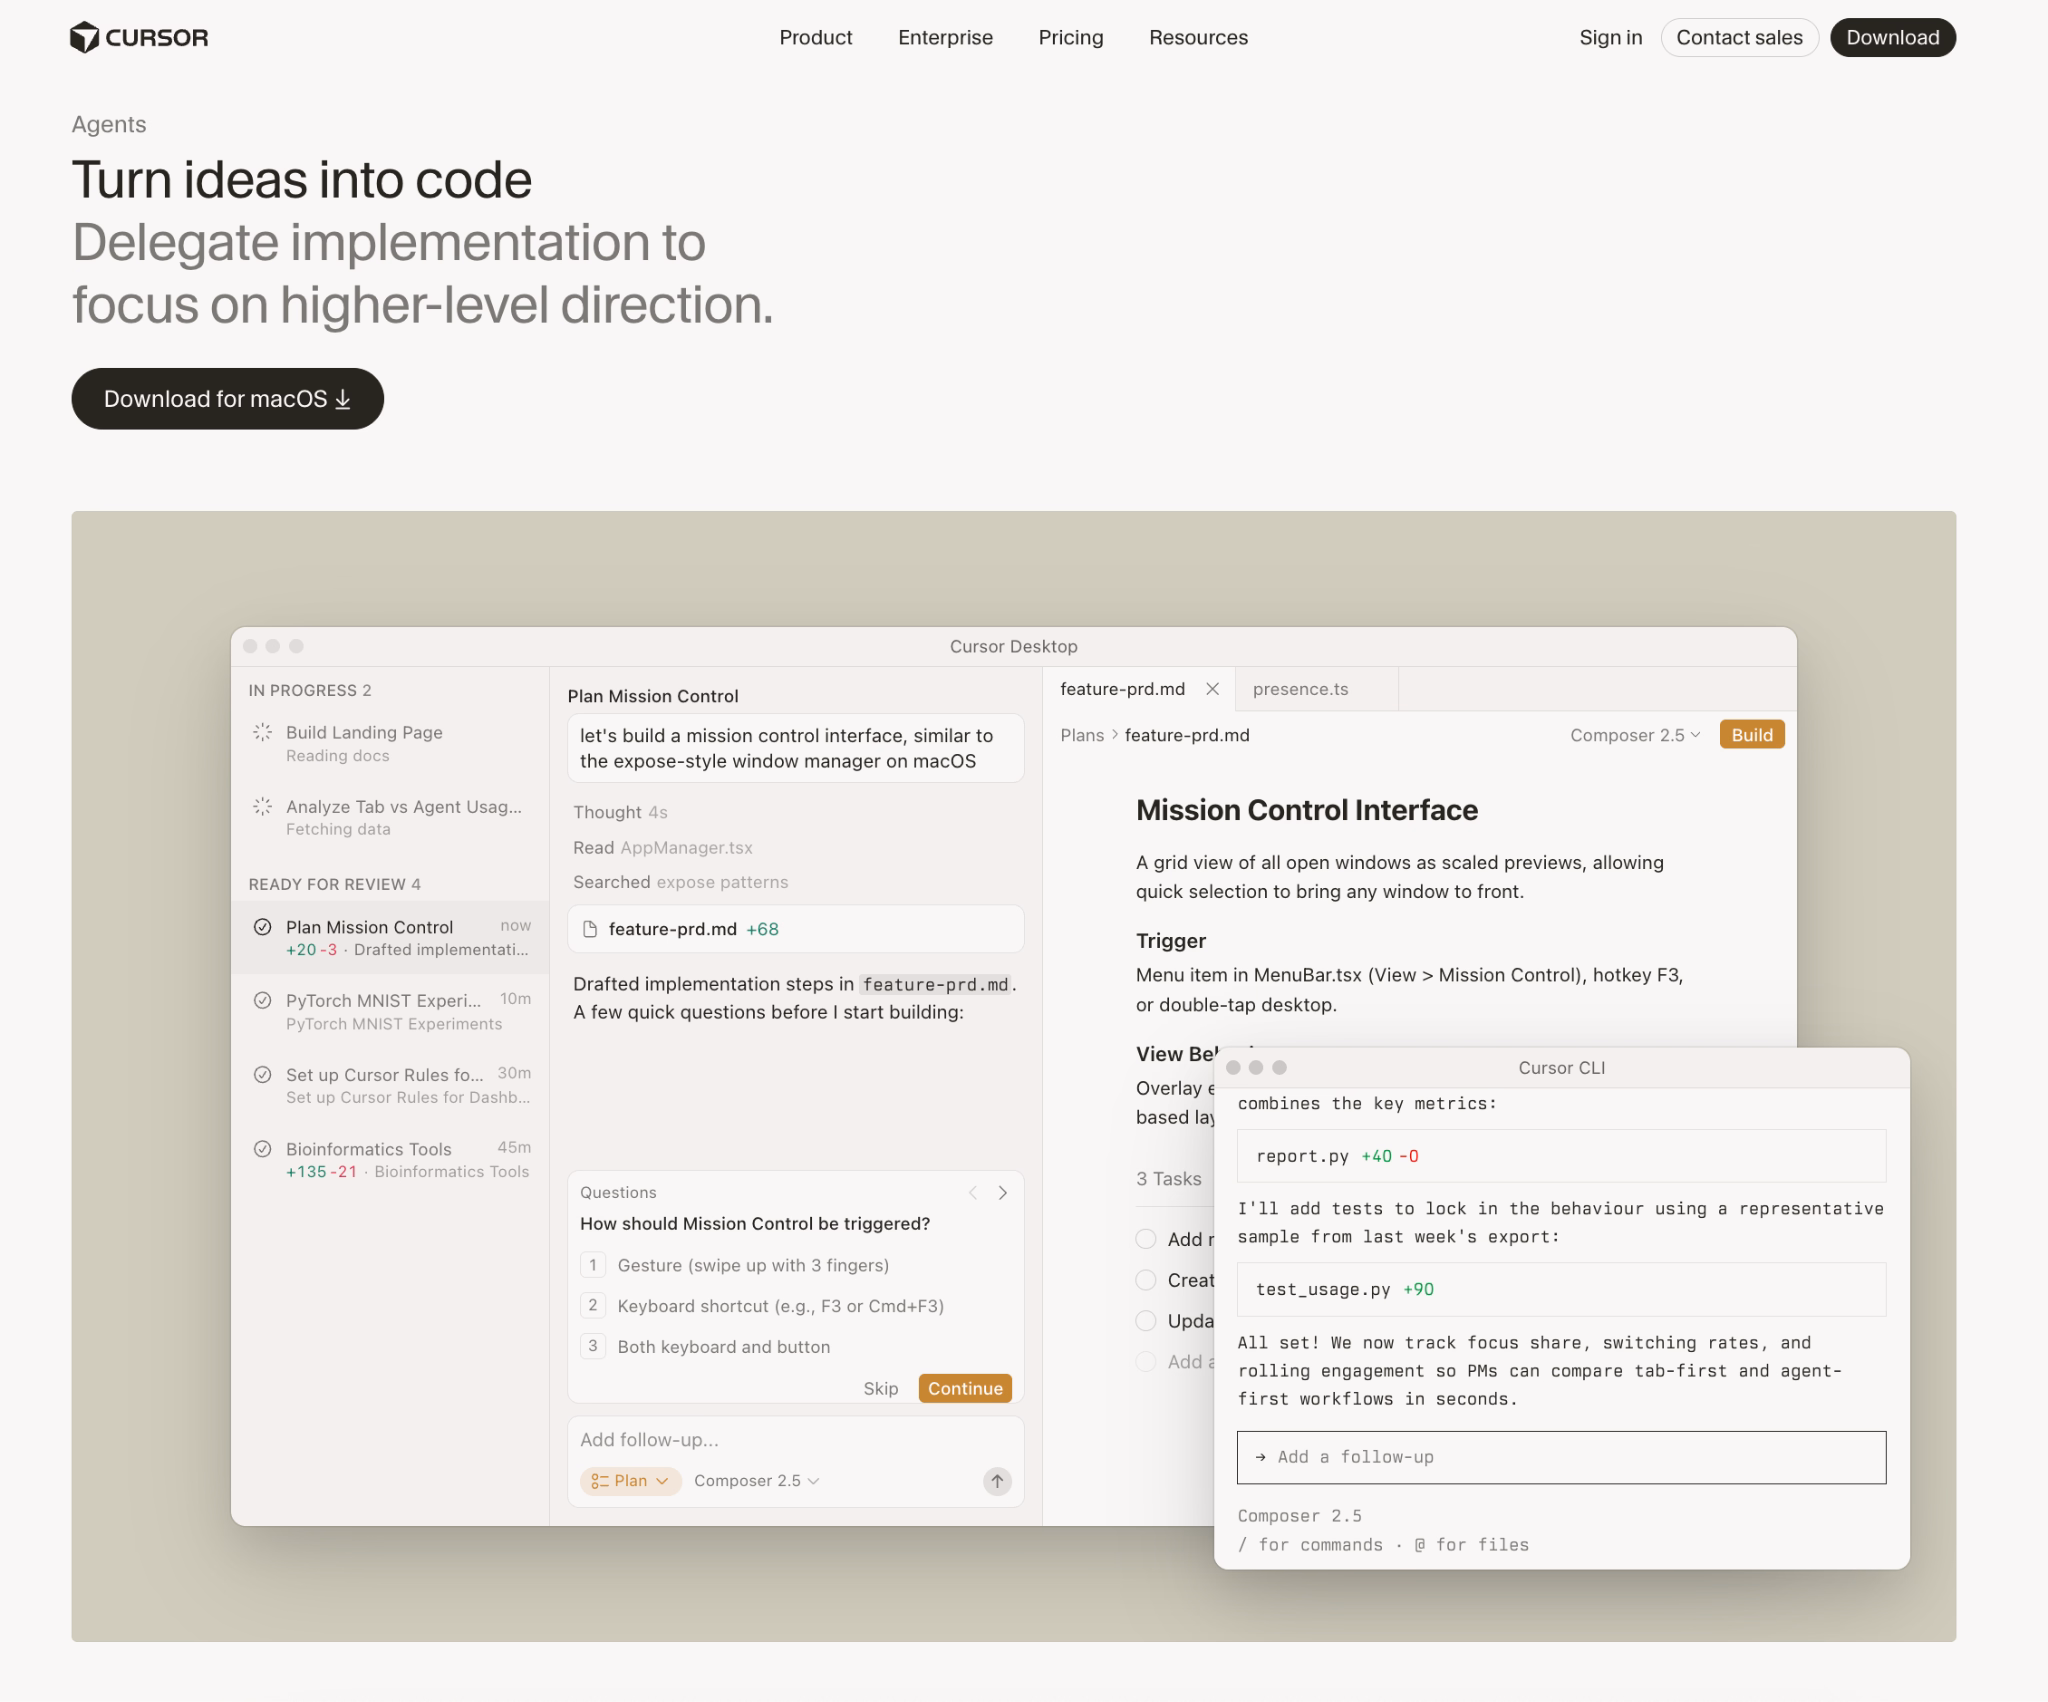The width and height of the screenshot is (2048, 1702).
Task: Open the Bioinformatics Tools task
Action: coord(390,1159)
